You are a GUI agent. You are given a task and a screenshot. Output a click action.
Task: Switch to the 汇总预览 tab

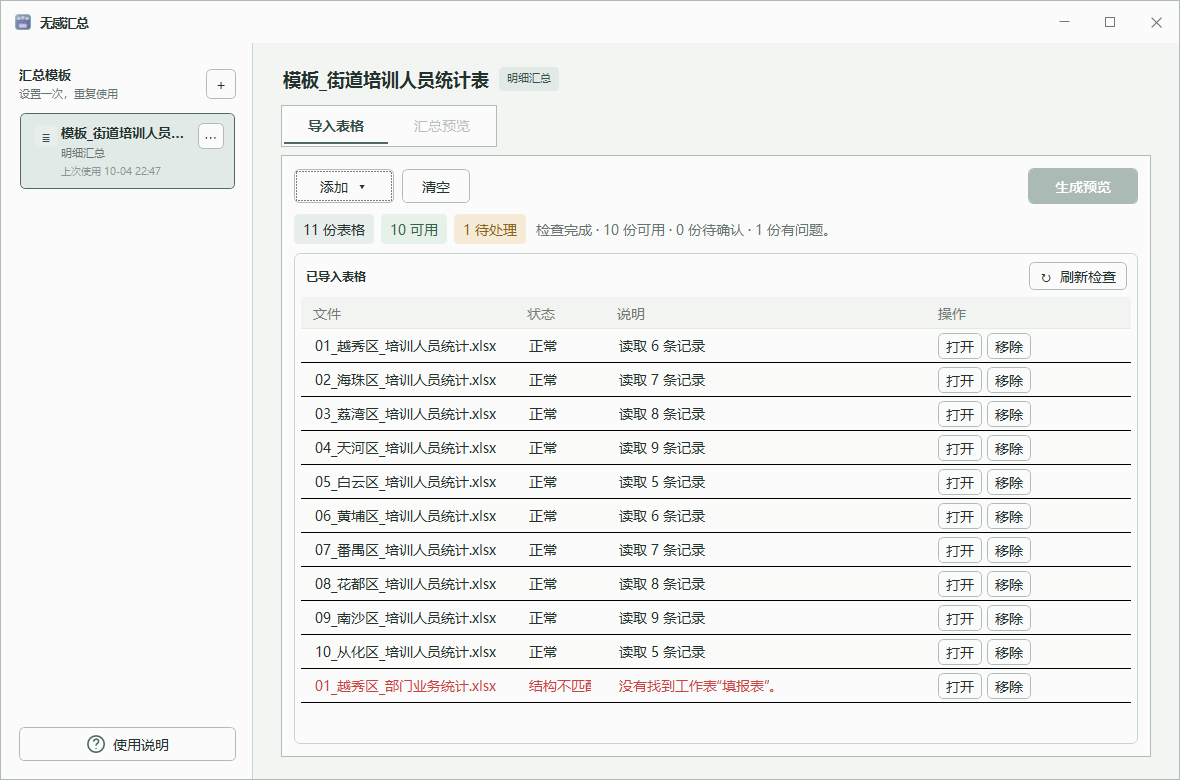tap(441, 126)
